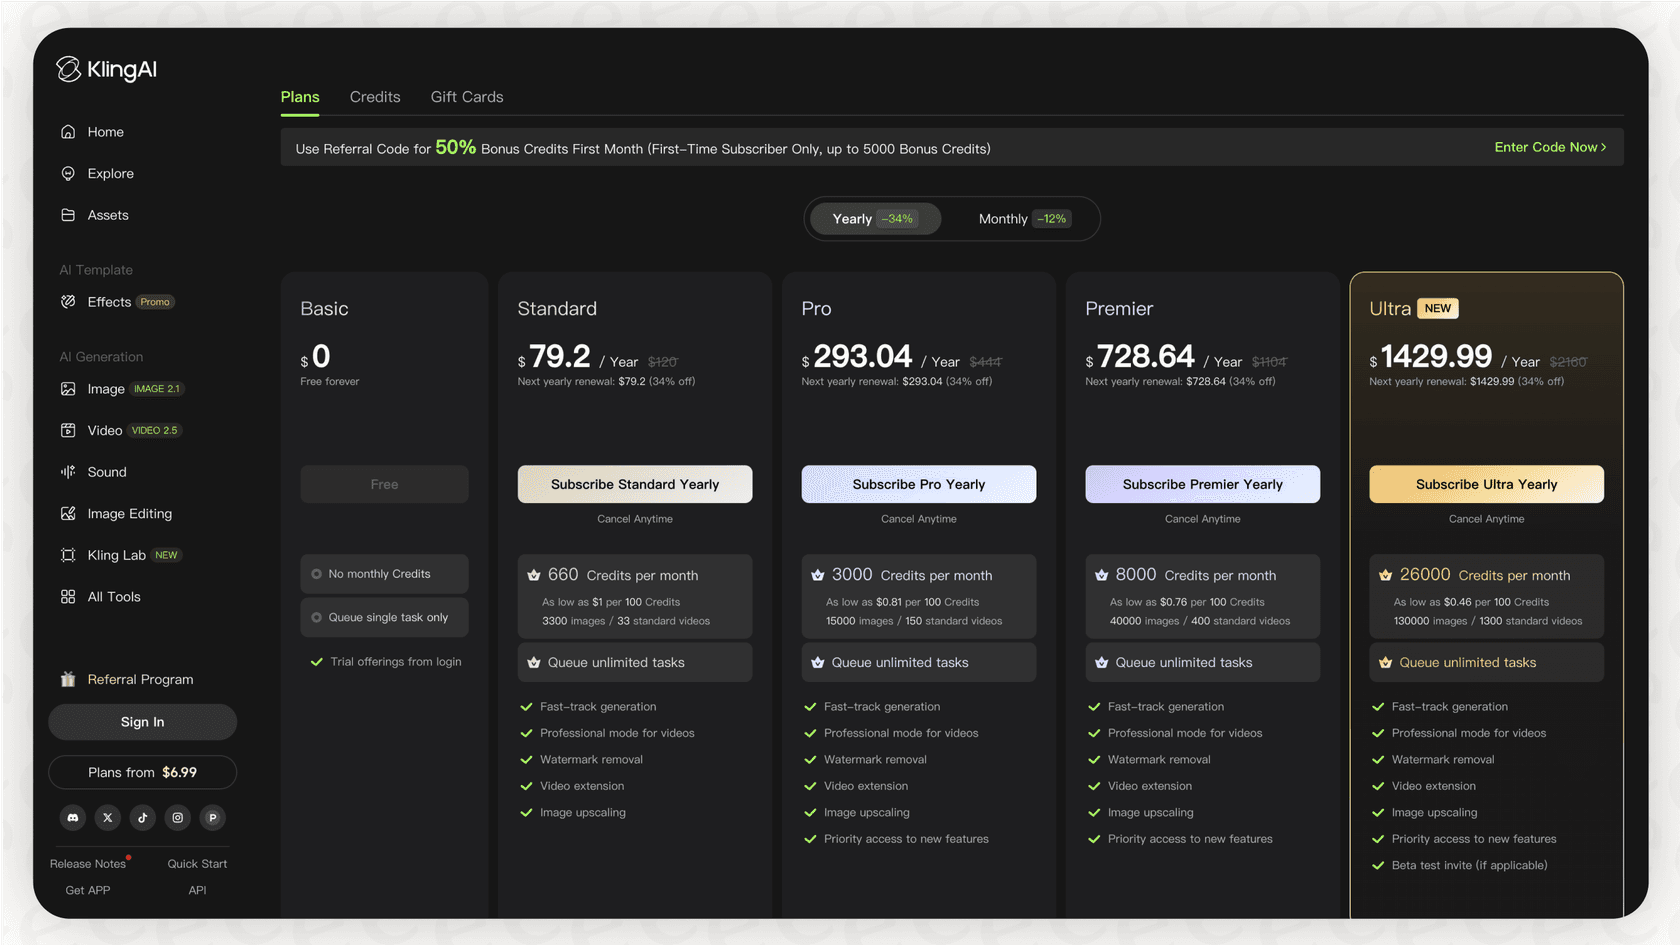Open KlingAI's Discord community page
The width and height of the screenshot is (1680, 945).
tap(72, 817)
